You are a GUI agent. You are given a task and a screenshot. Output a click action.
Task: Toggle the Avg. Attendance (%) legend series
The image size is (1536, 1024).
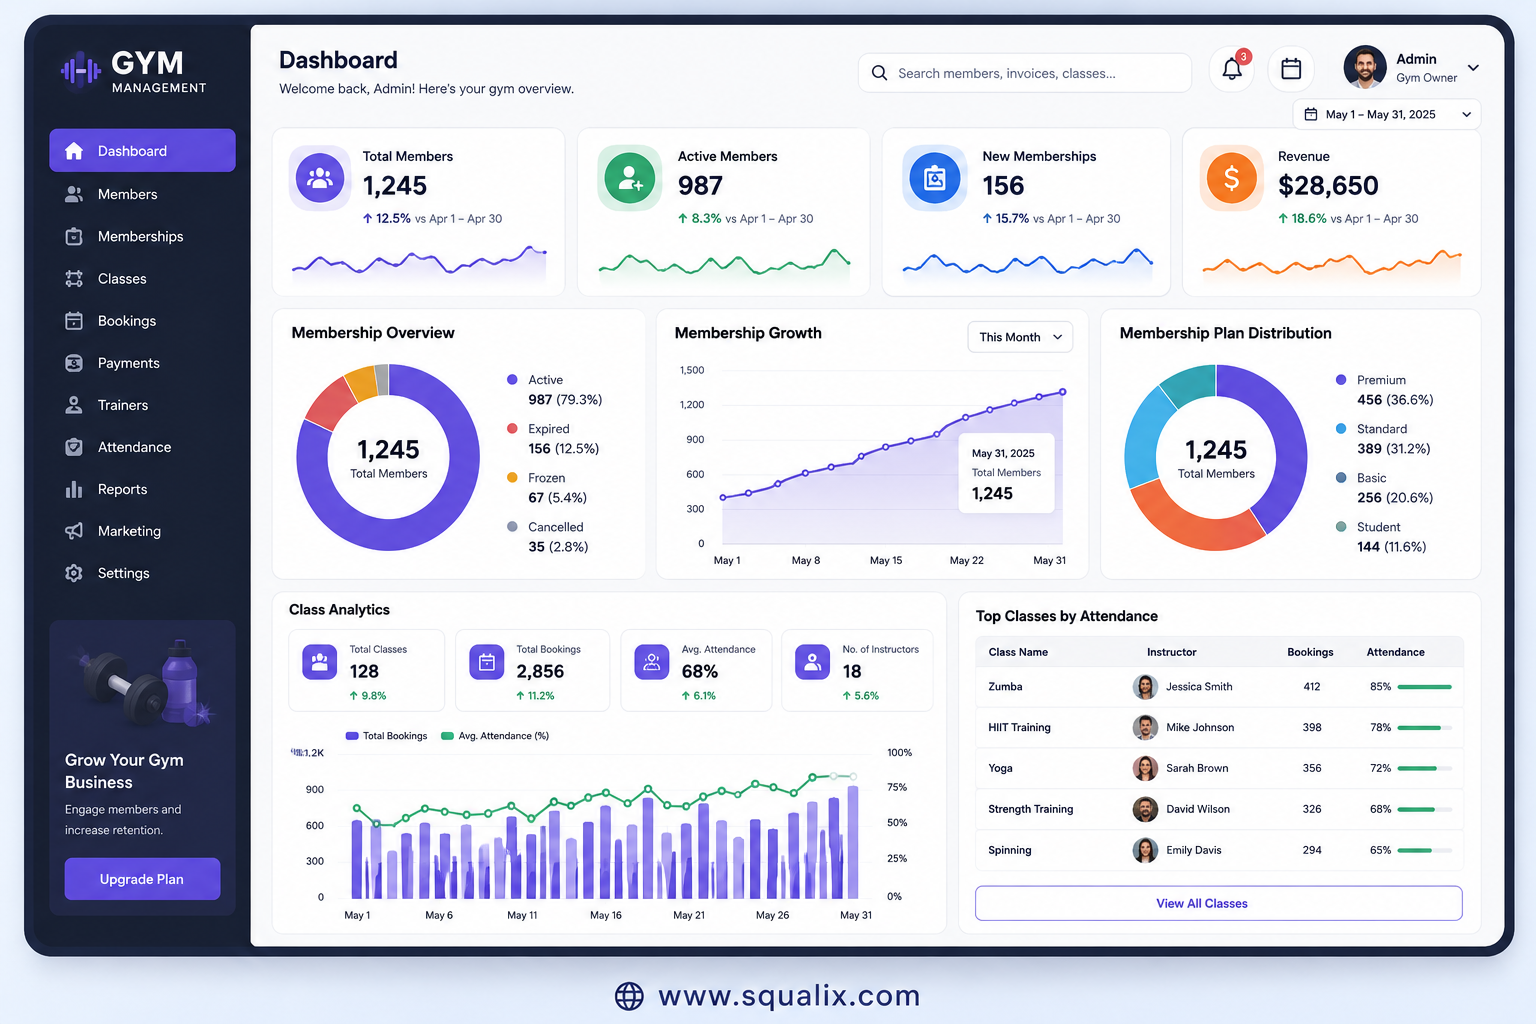(x=495, y=736)
